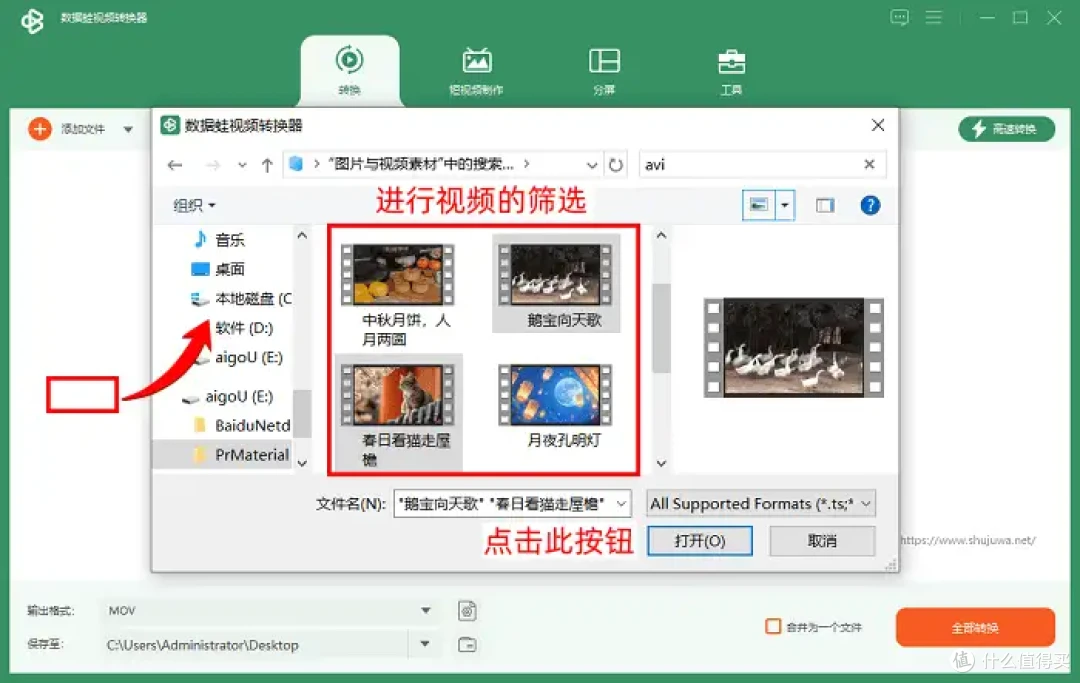Click the 打开(O) open button
1080x683 pixels.
pos(700,541)
